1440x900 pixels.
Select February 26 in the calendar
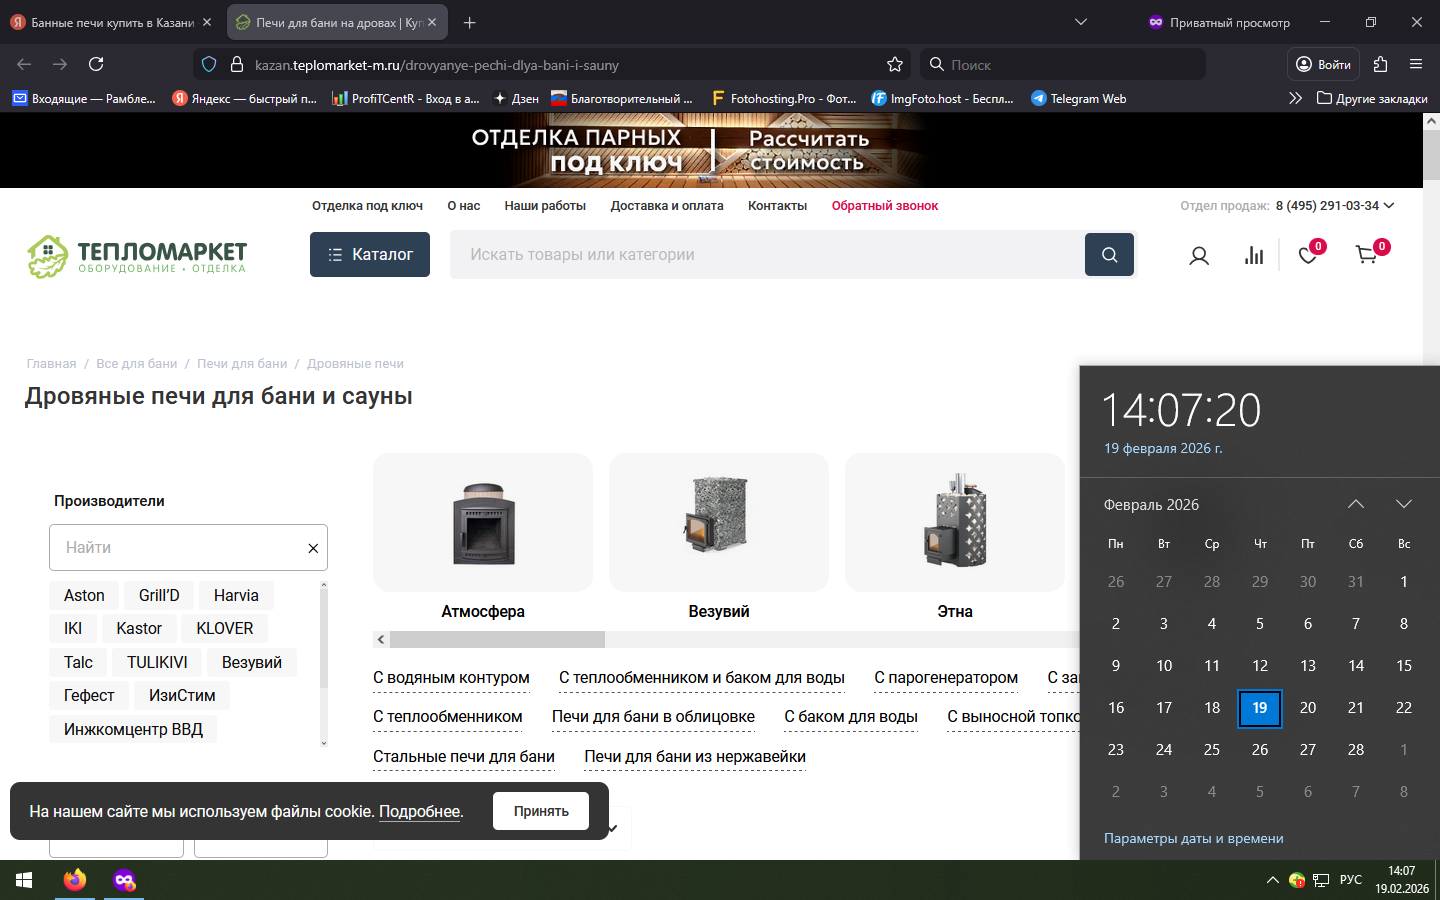click(1260, 750)
